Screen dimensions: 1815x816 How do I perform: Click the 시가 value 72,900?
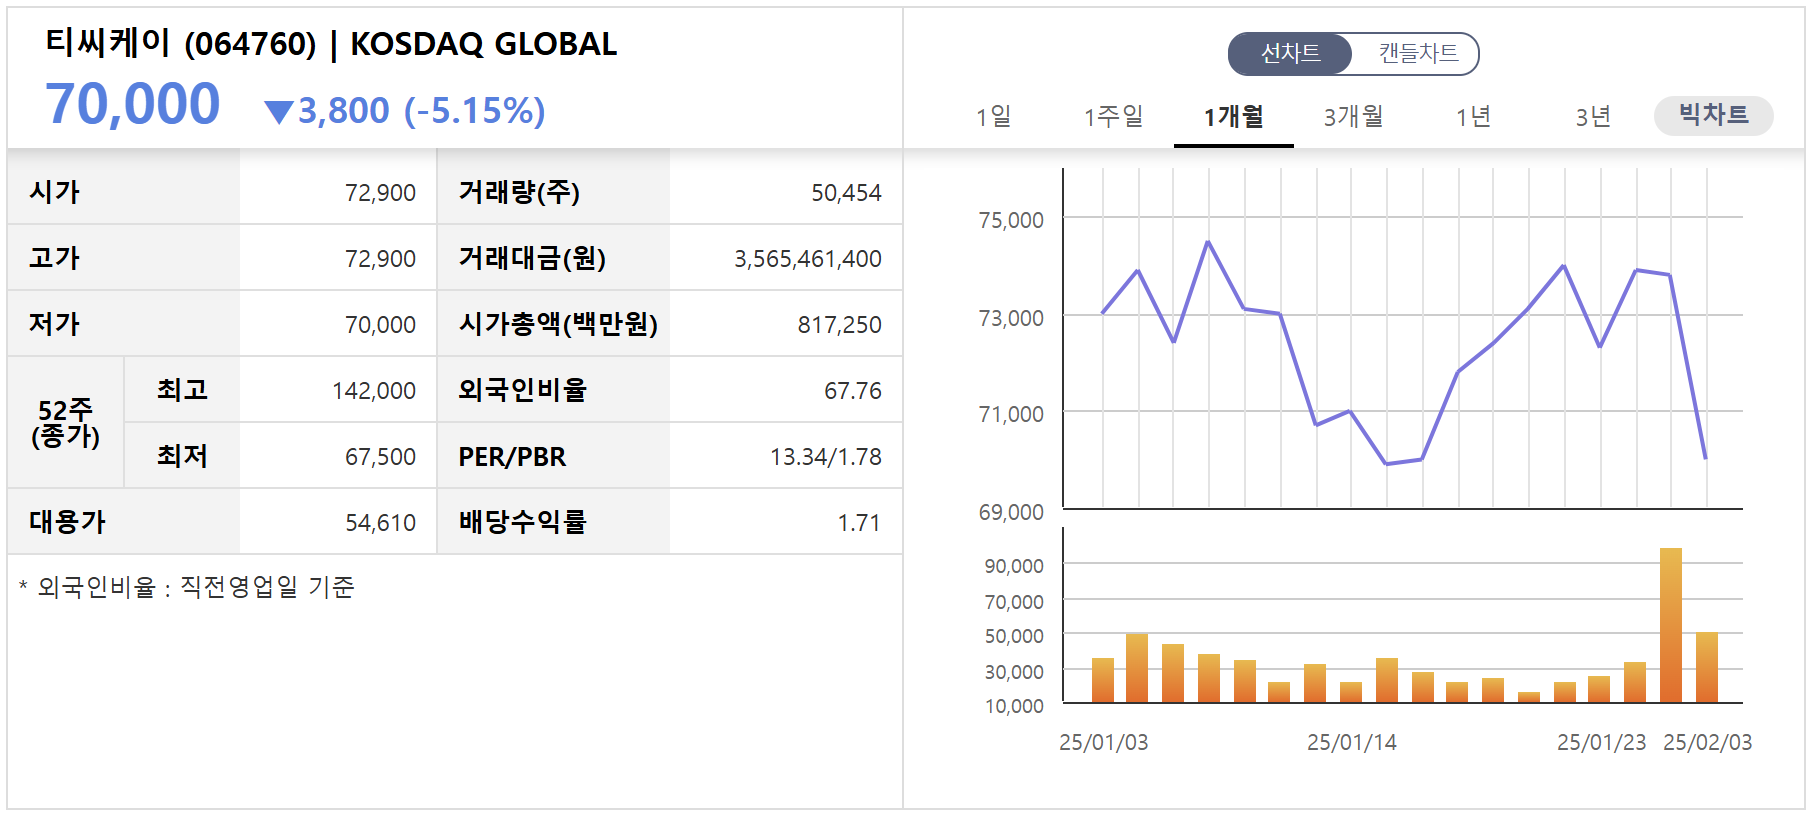[x=380, y=193]
